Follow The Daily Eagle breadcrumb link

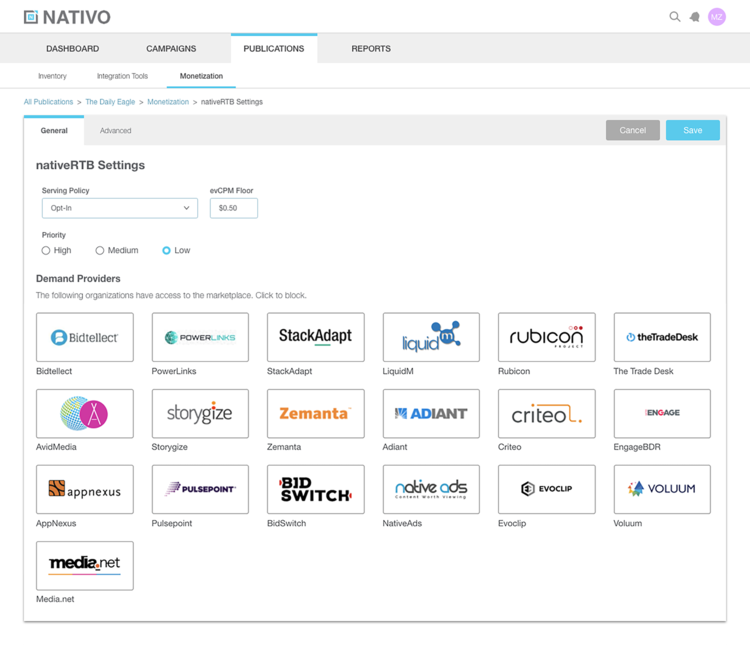[x=110, y=102]
